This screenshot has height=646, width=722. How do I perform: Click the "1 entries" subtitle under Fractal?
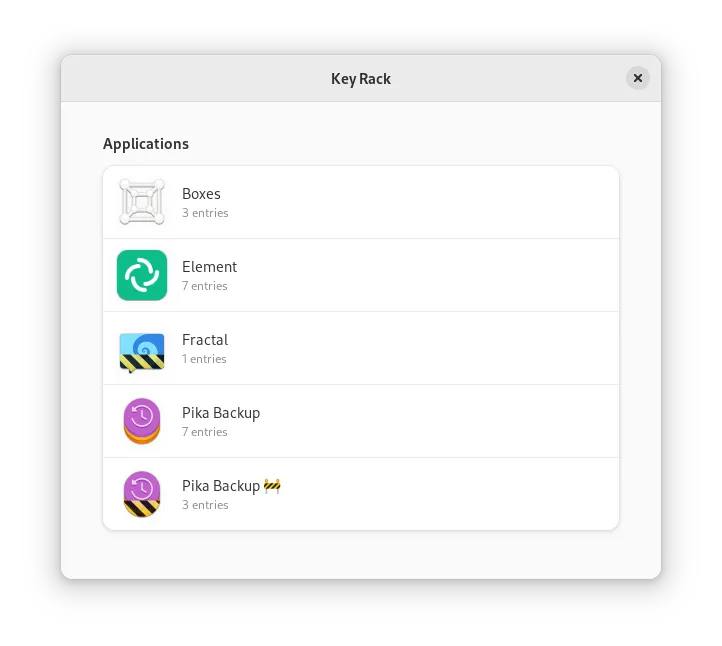point(204,359)
